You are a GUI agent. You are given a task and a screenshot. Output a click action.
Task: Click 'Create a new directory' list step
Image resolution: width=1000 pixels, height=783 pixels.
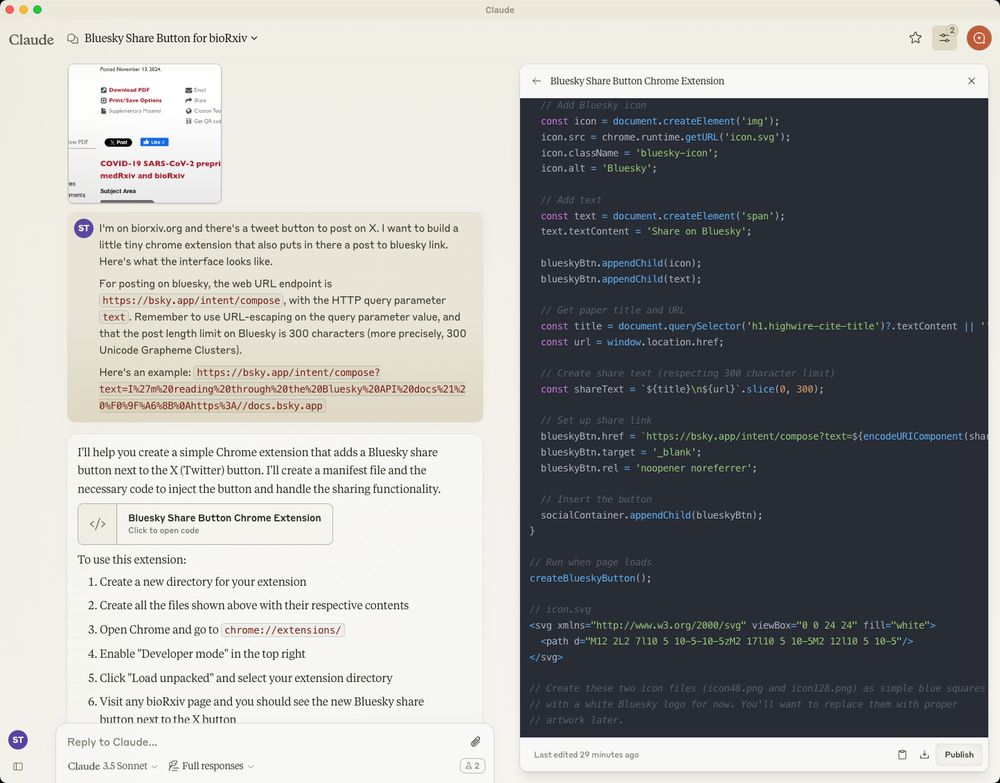pyautogui.click(x=203, y=582)
